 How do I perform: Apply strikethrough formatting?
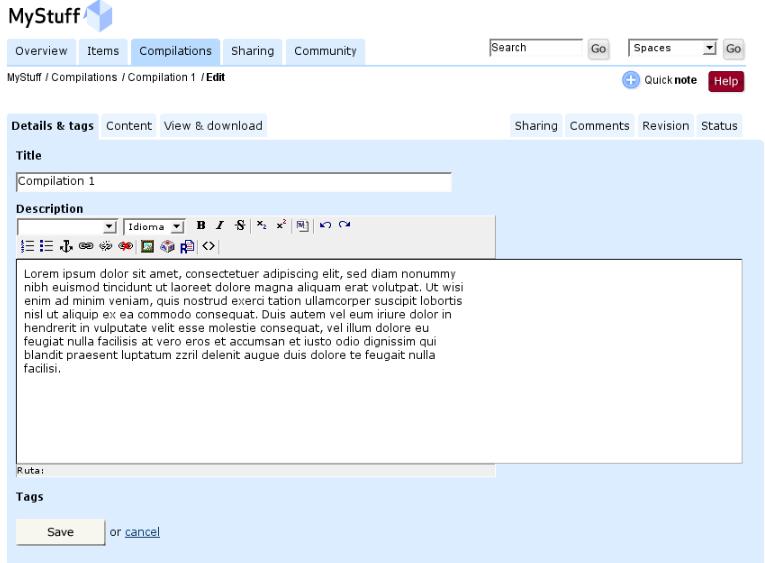click(x=238, y=226)
